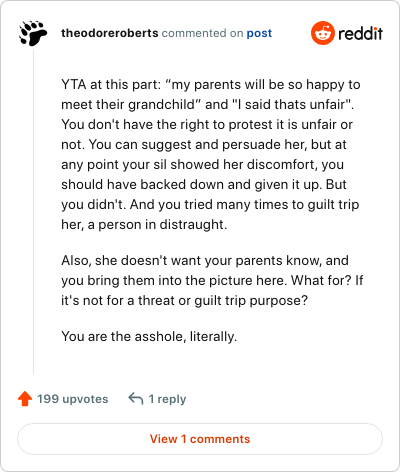Click the Reddit Snoo logo icon

(322, 33)
